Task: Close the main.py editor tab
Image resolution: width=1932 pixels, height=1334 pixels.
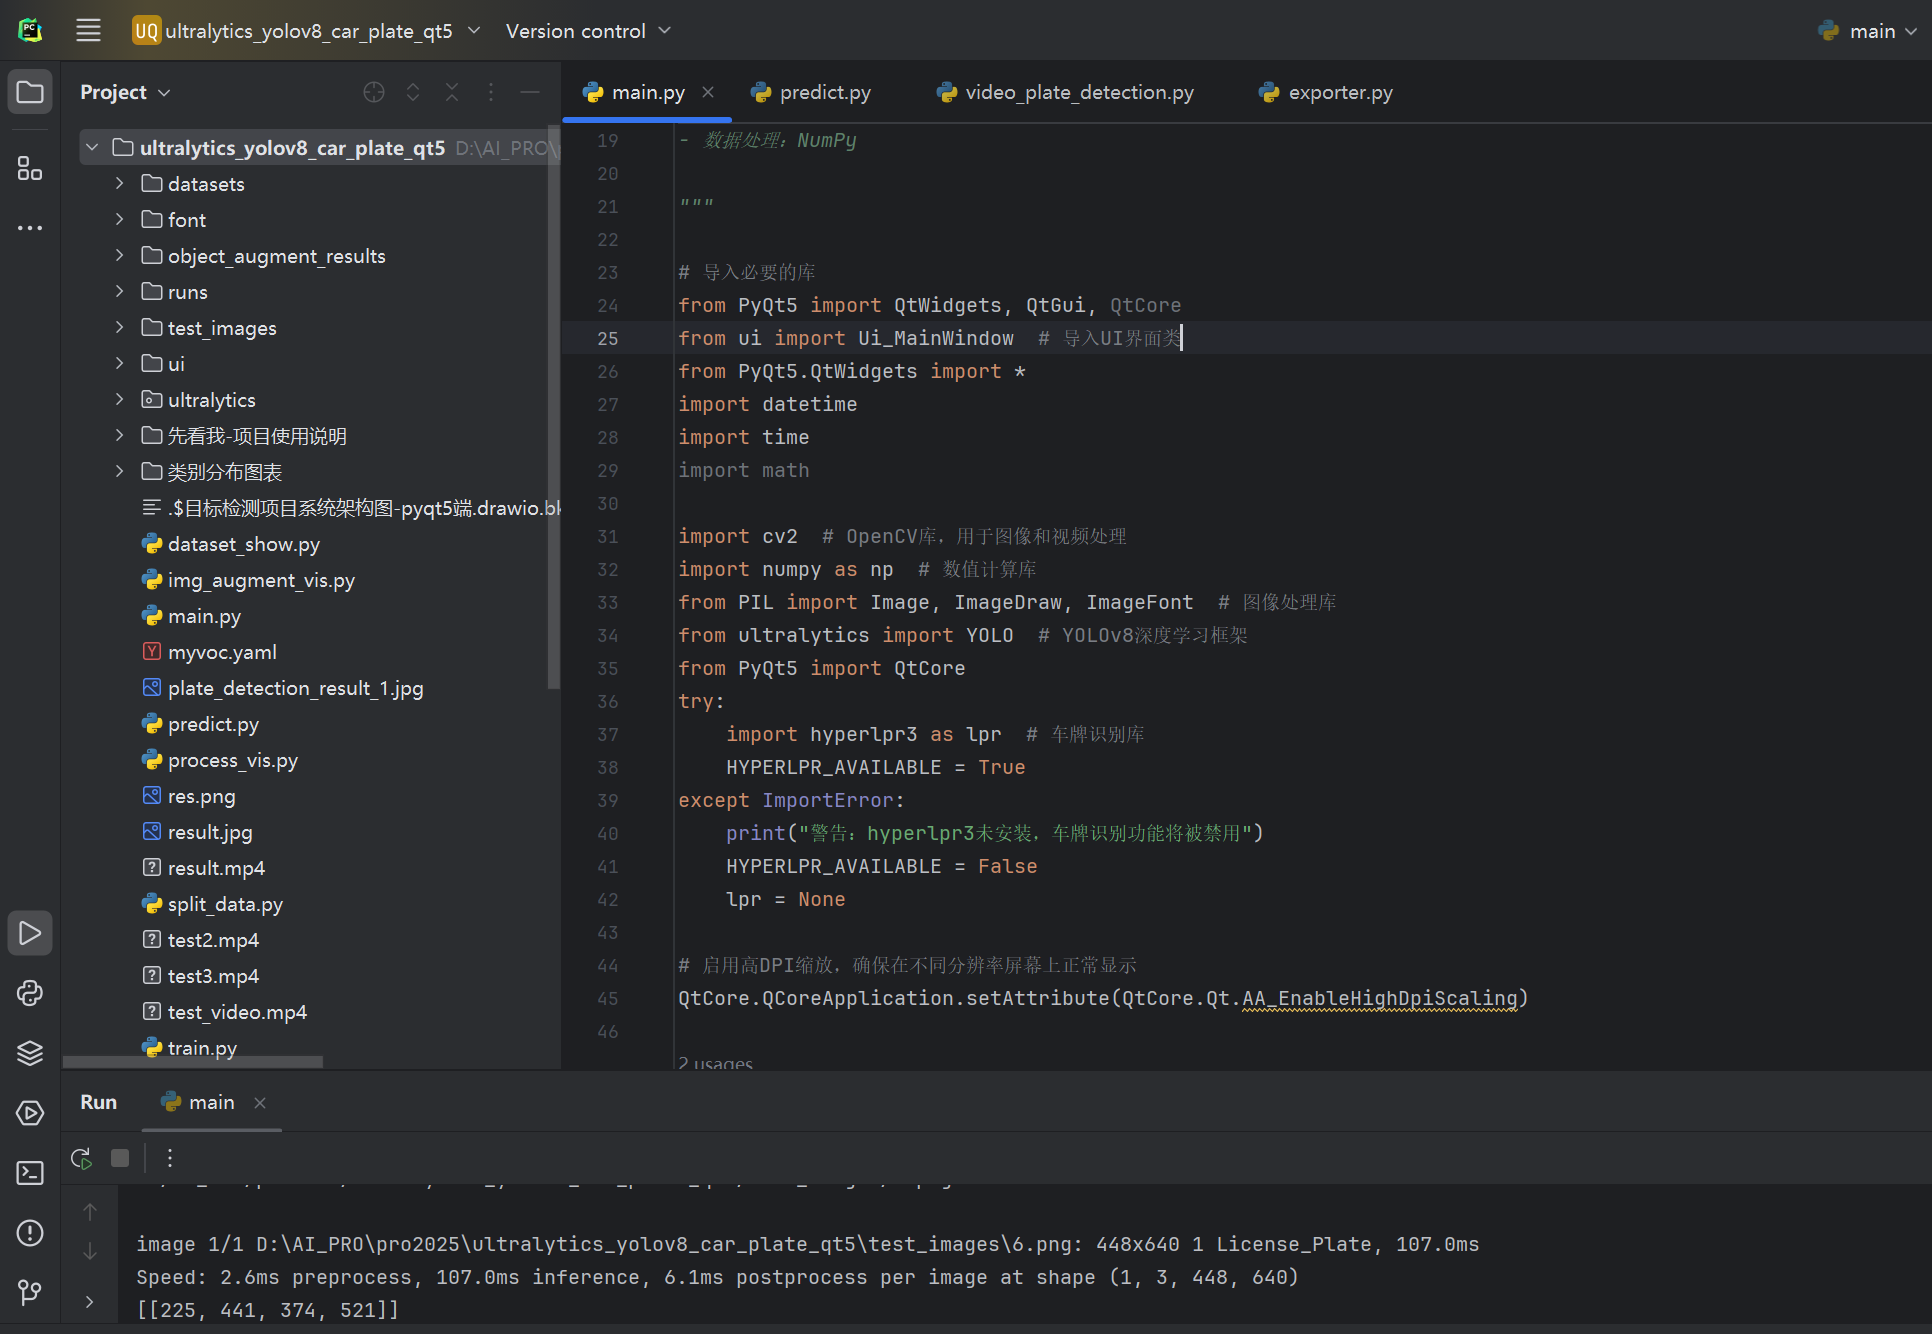Action: click(x=708, y=92)
